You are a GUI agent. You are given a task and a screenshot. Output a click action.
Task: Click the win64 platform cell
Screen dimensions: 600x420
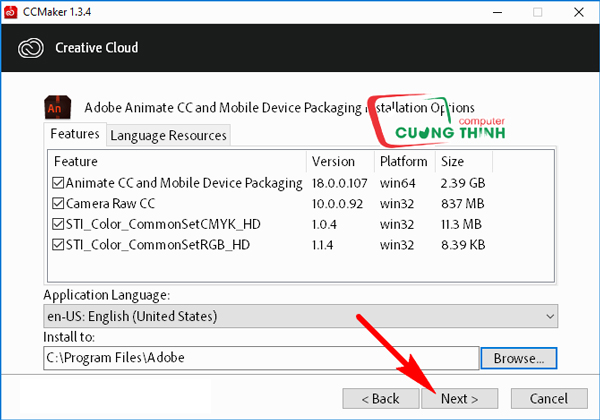point(397,183)
